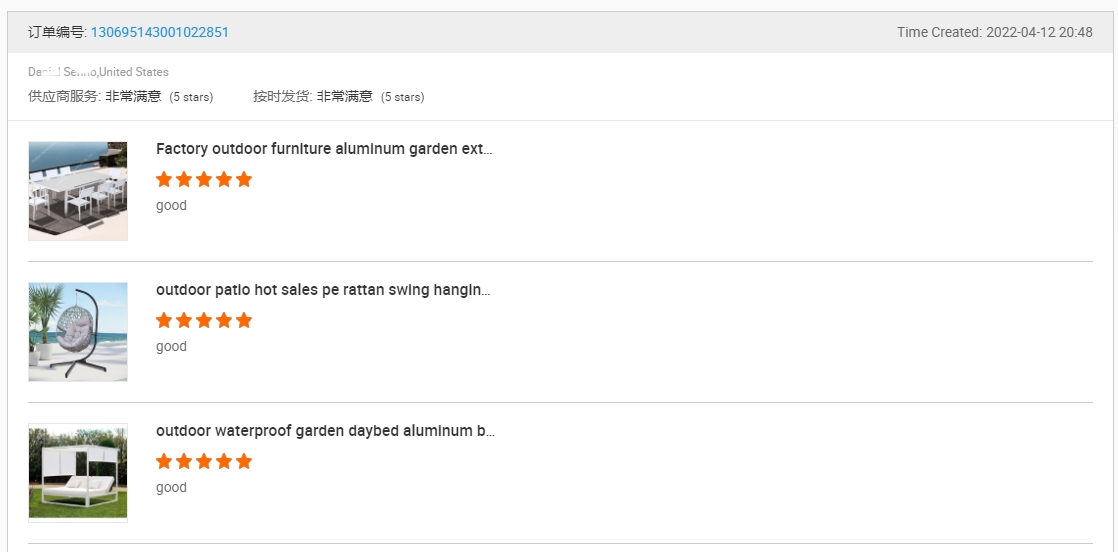Open Factory outdoor furniture aluminum garden title
This screenshot has height=552, width=1118.
[324, 149]
